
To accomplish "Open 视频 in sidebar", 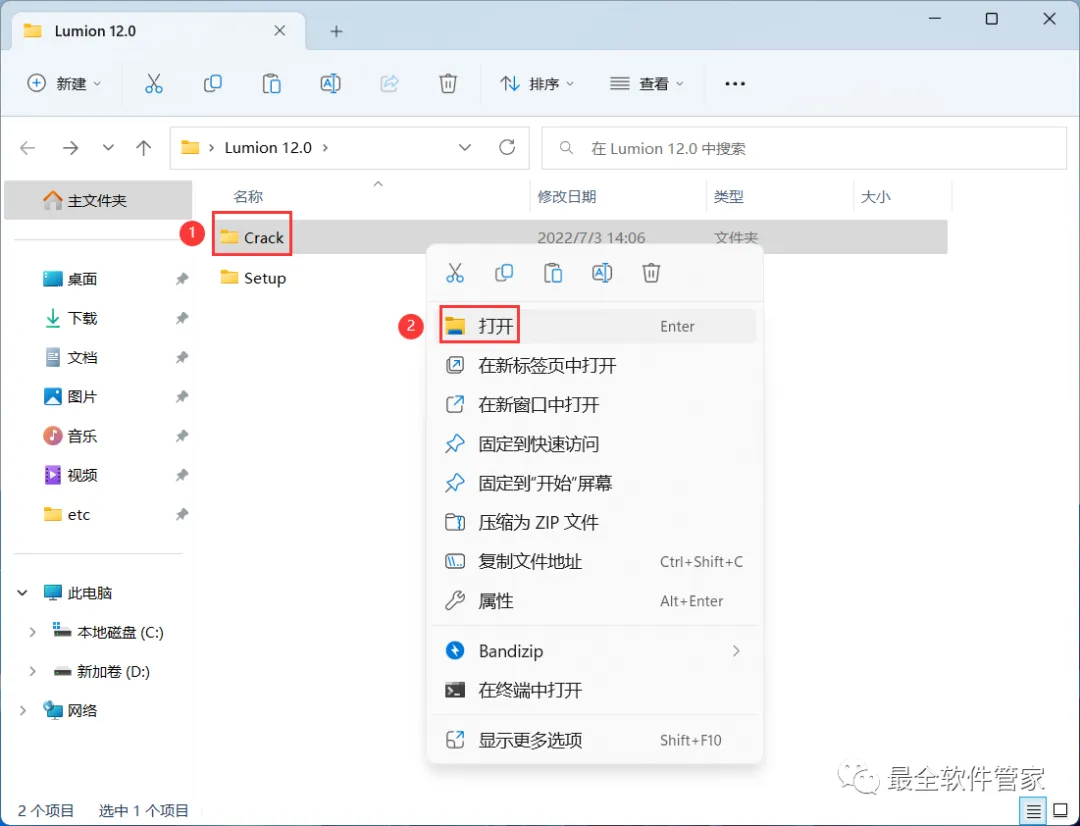I will tap(72, 475).
